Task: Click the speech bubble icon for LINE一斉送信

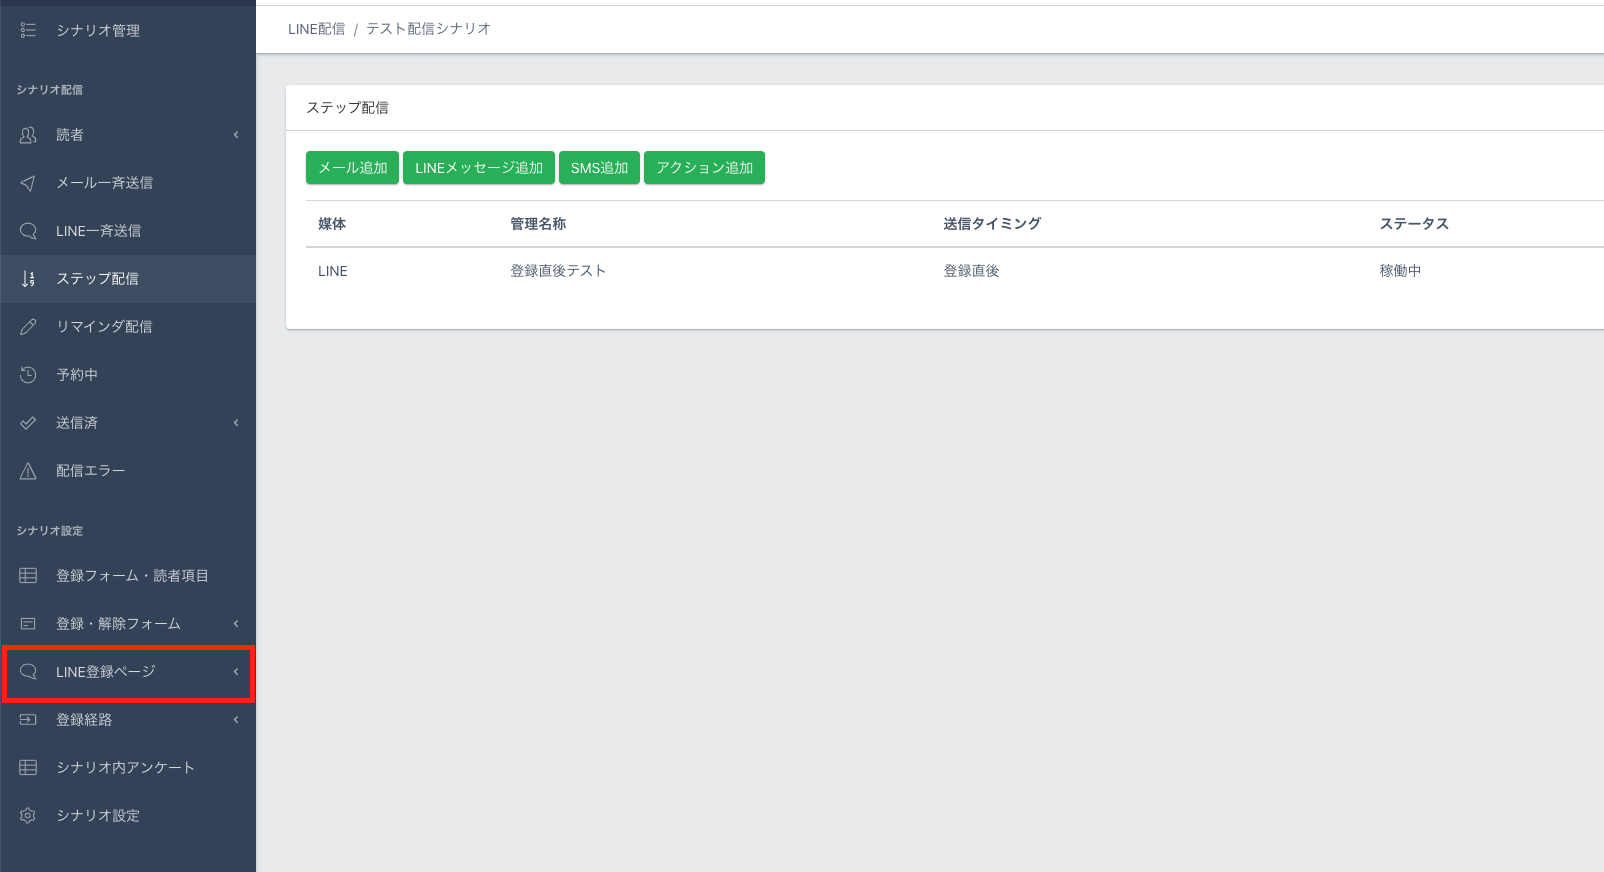Action: point(28,231)
